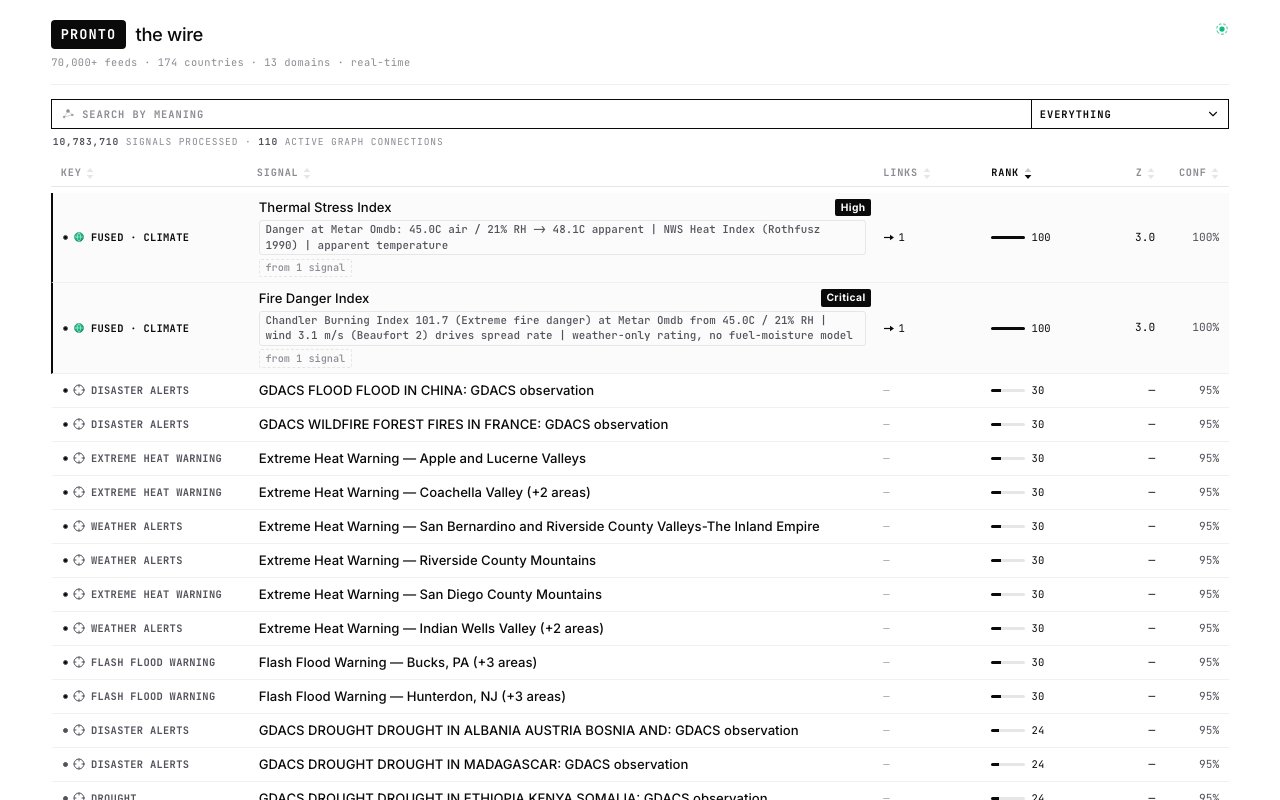Click the '174 countries' subtitle text
The image size is (1280, 800).
200,62
